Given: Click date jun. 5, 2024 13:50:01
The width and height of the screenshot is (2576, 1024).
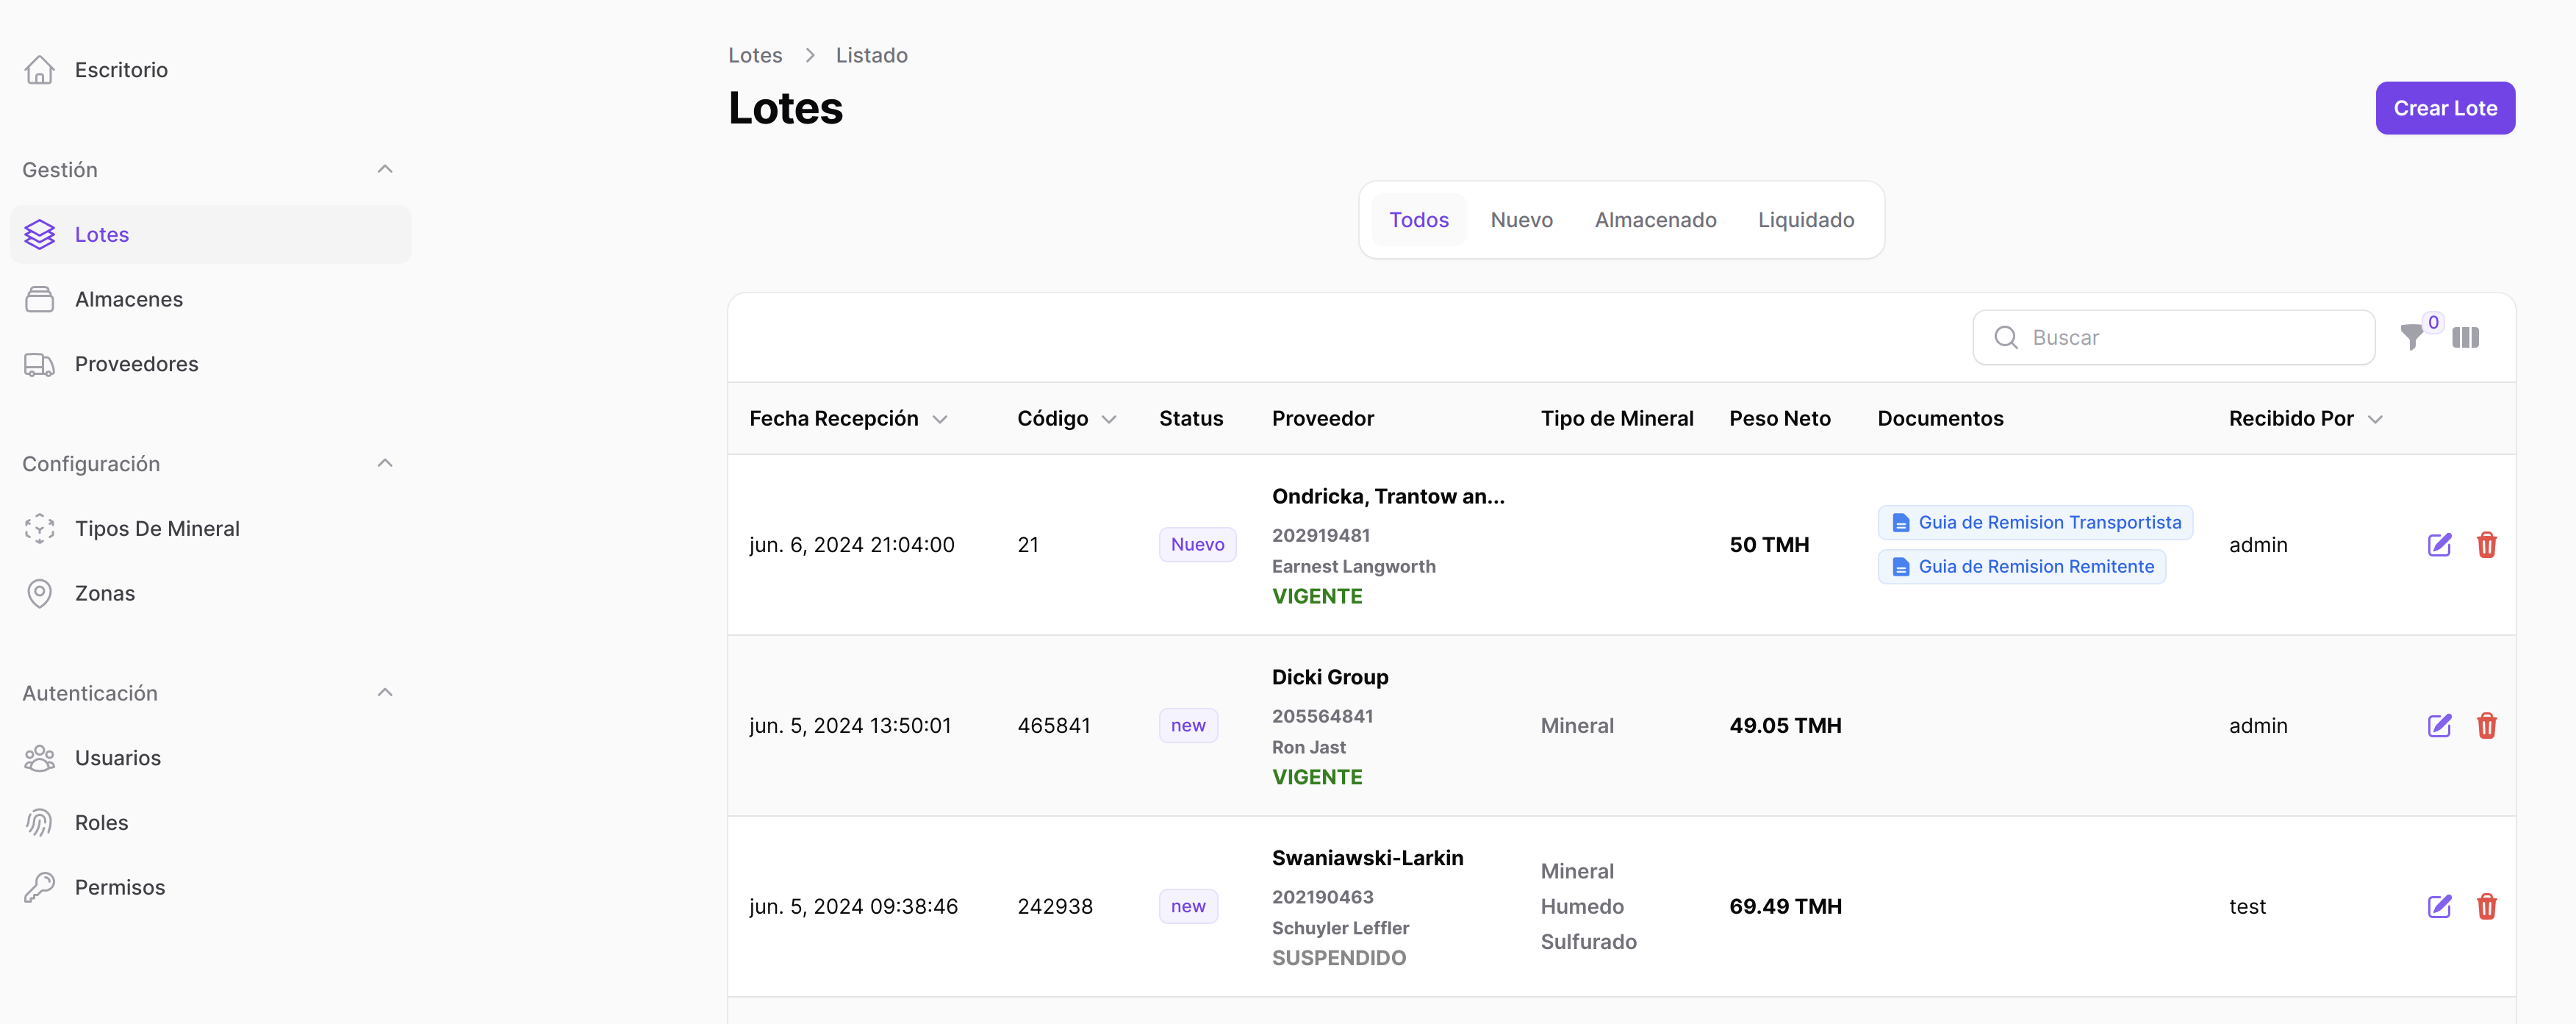Looking at the screenshot, I should coord(850,726).
